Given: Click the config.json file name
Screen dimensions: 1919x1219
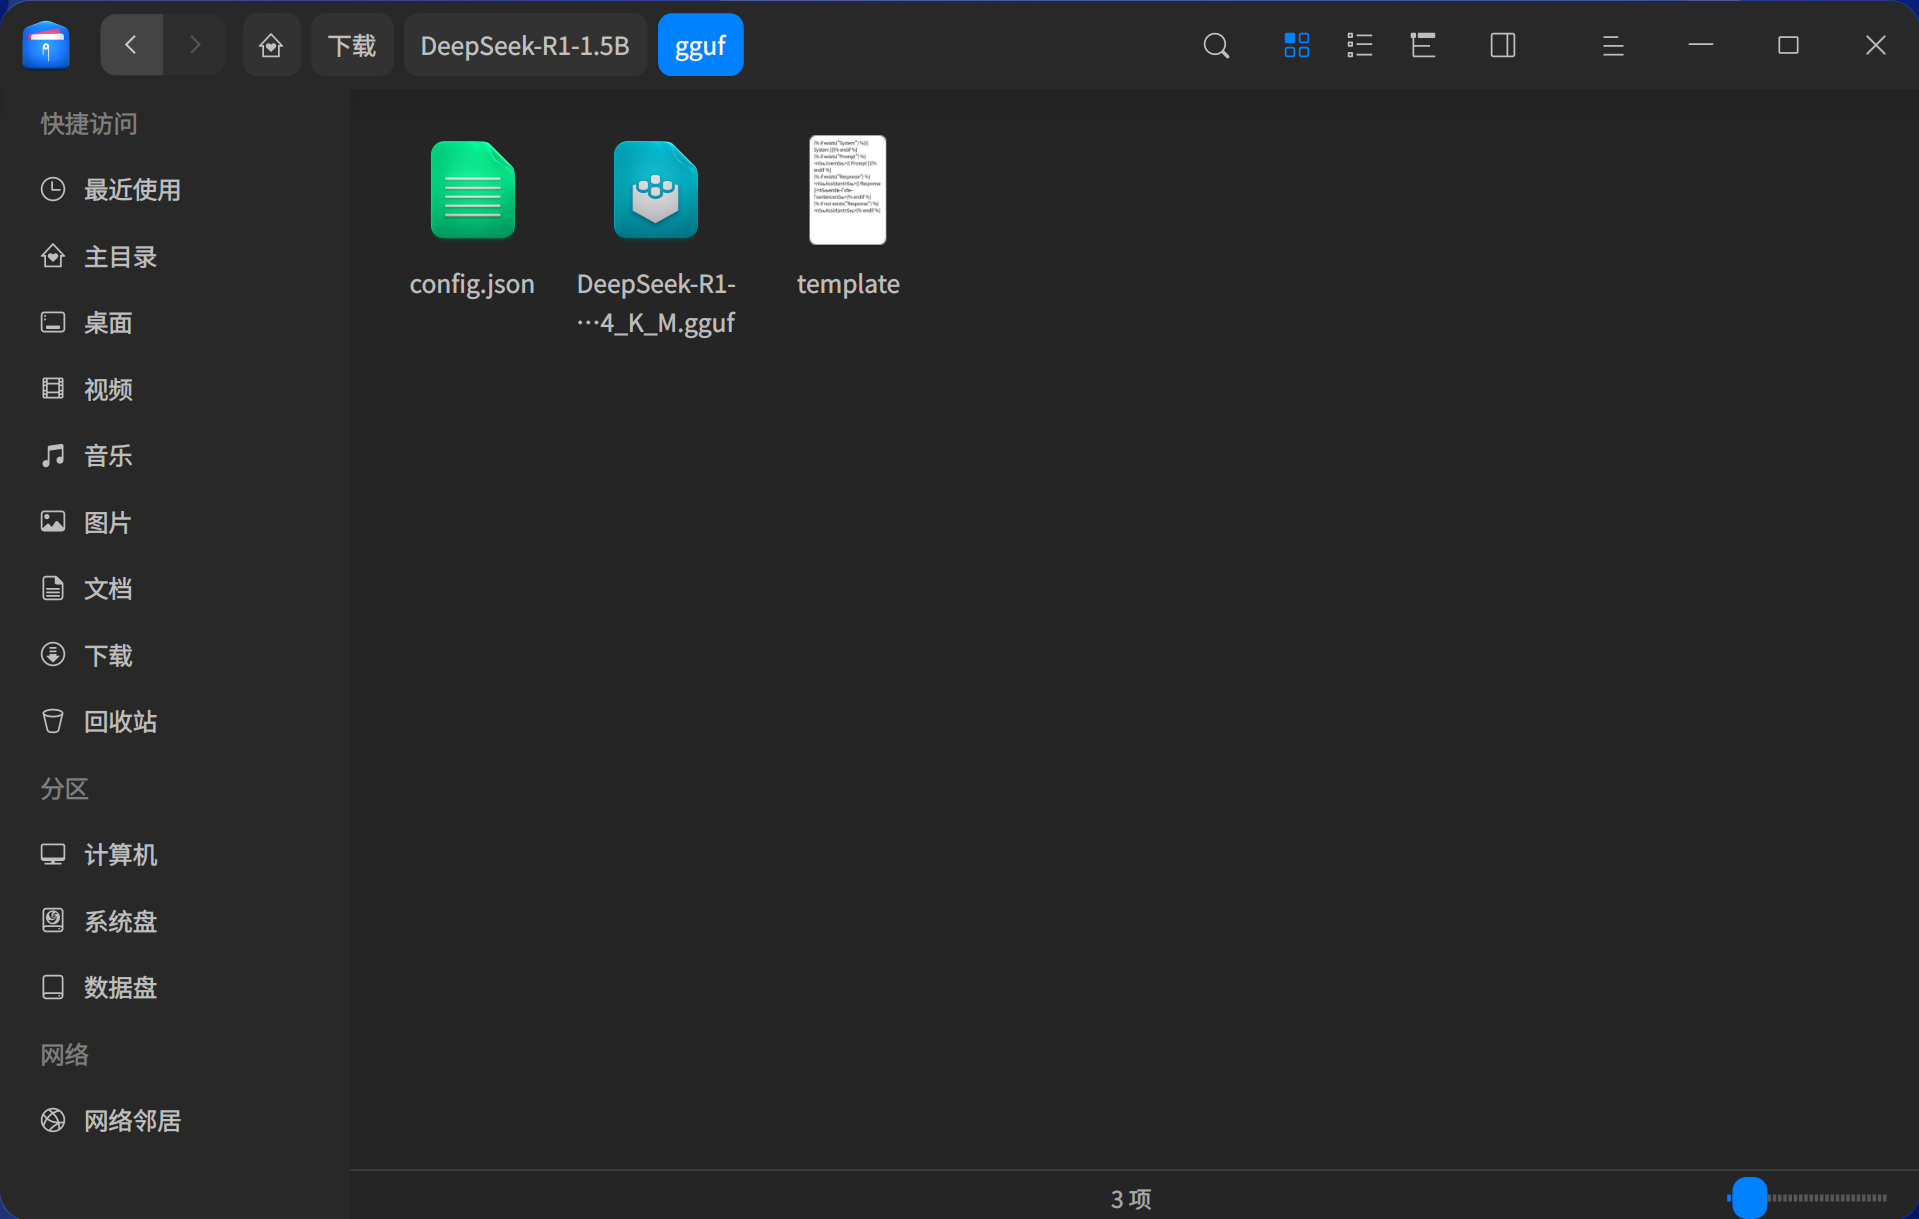Looking at the screenshot, I should click(x=472, y=284).
